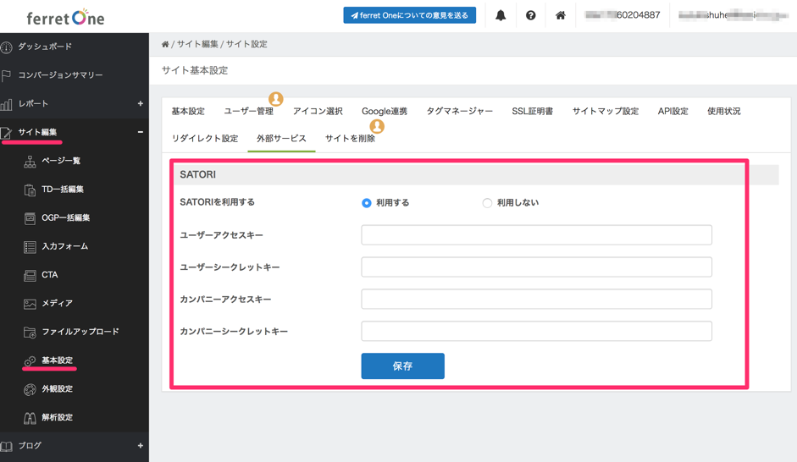Select the 利用しない radio button
Screen dimensions: 797x462
click(x=487, y=203)
